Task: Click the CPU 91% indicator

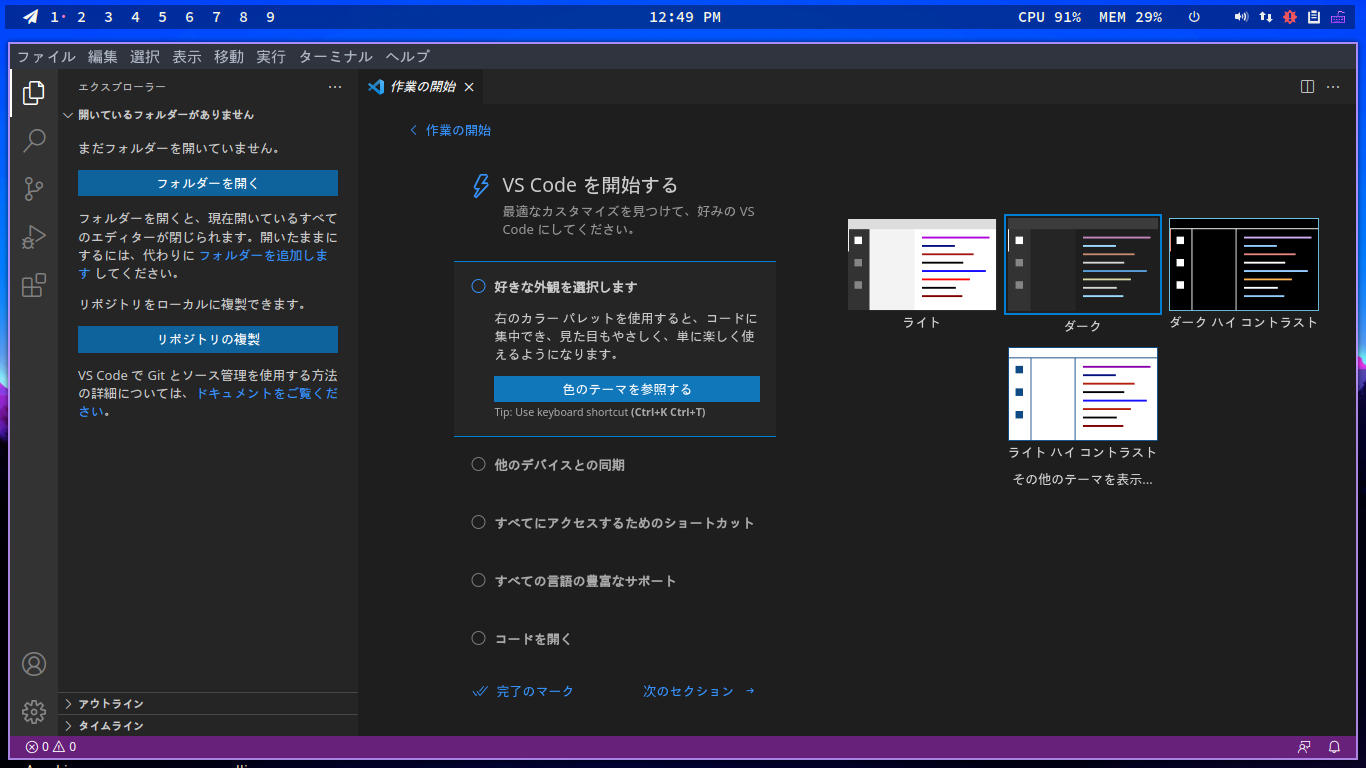Action: [1049, 17]
